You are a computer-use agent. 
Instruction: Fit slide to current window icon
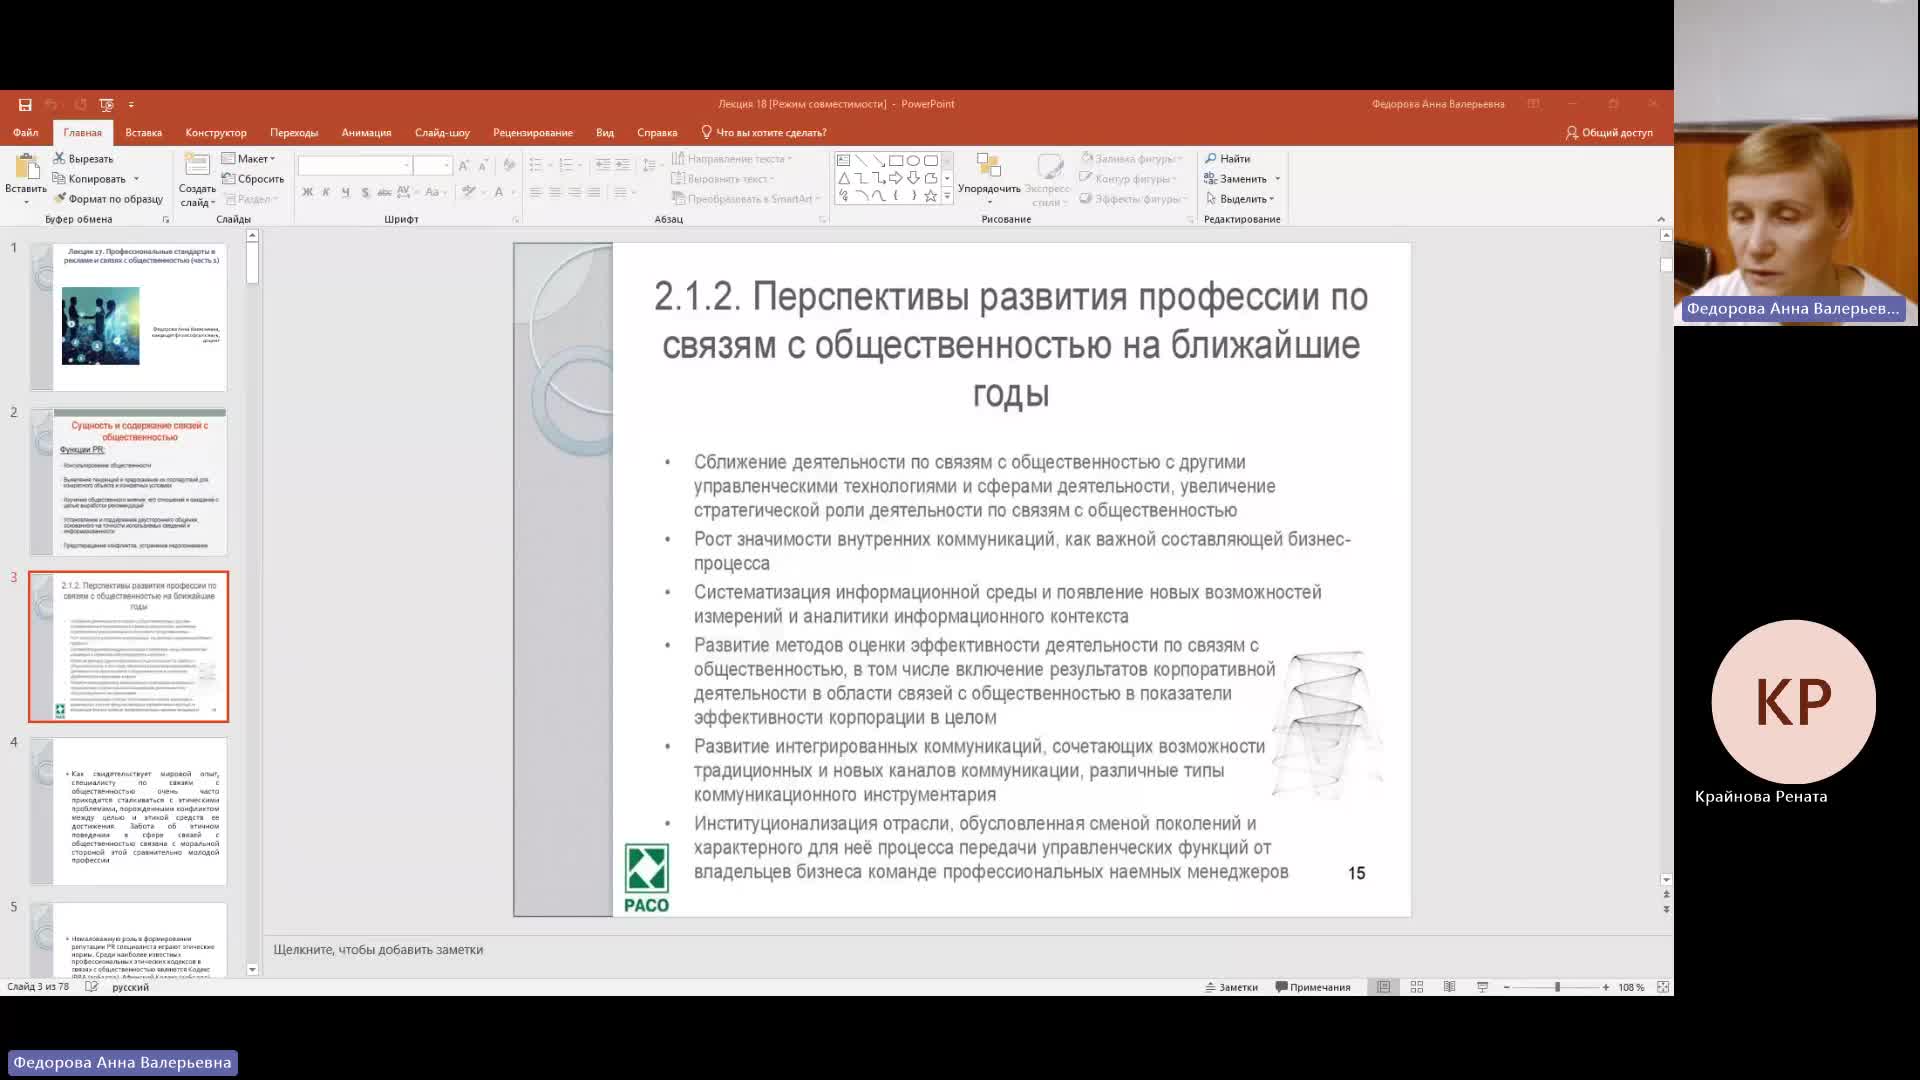[1663, 987]
